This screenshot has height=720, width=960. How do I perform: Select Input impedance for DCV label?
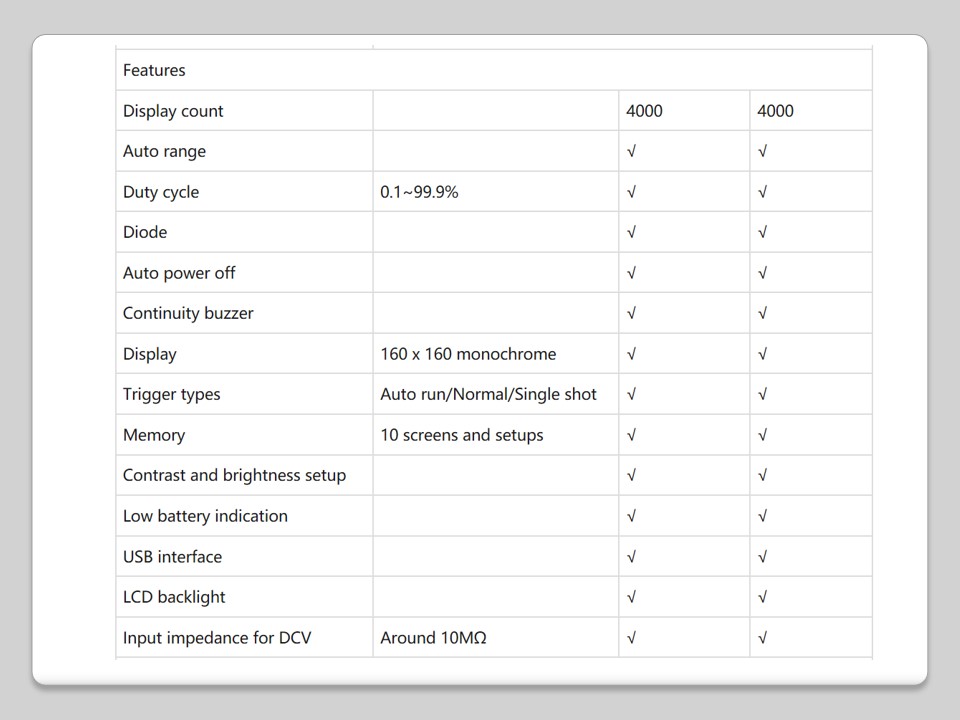point(217,637)
